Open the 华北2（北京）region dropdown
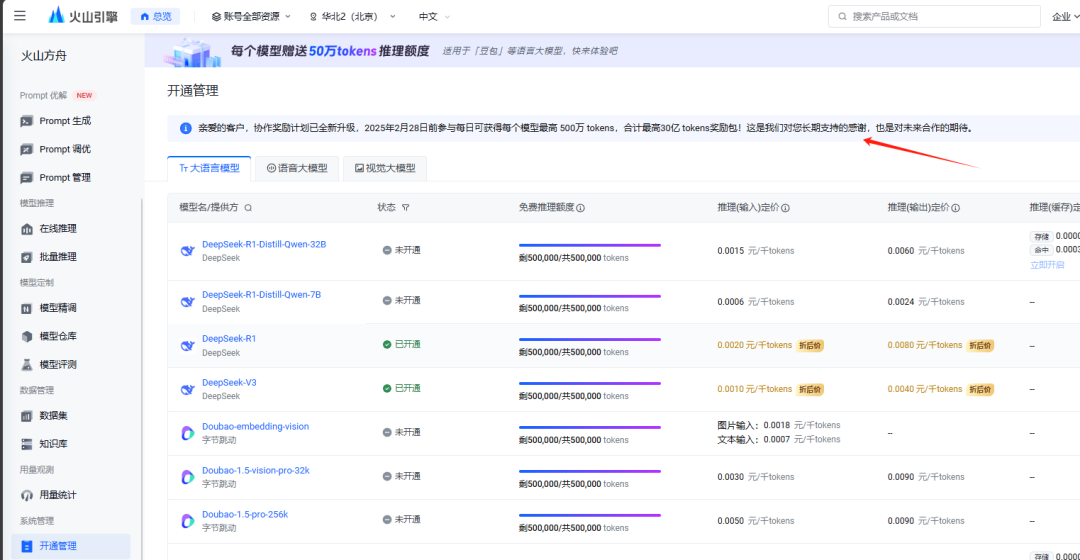 pyautogui.click(x=353, y=17)
